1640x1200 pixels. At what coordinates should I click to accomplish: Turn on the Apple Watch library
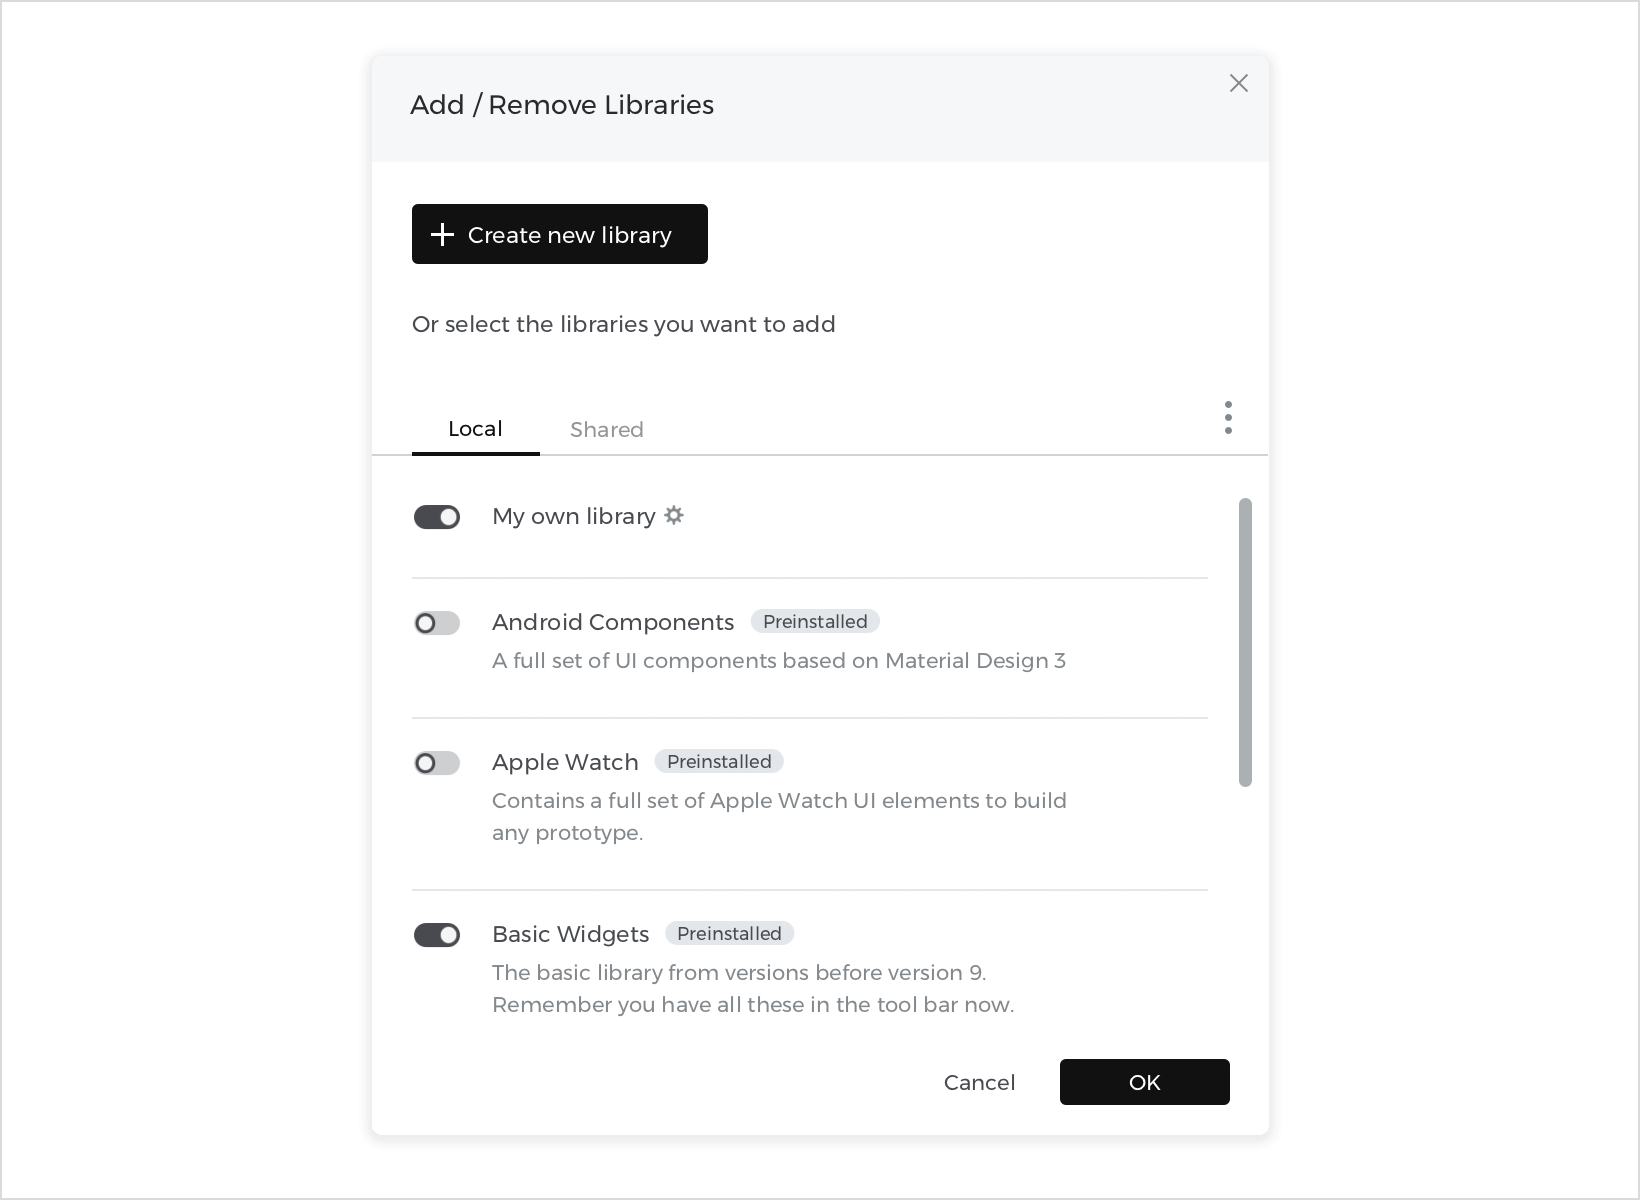point(437,762)
